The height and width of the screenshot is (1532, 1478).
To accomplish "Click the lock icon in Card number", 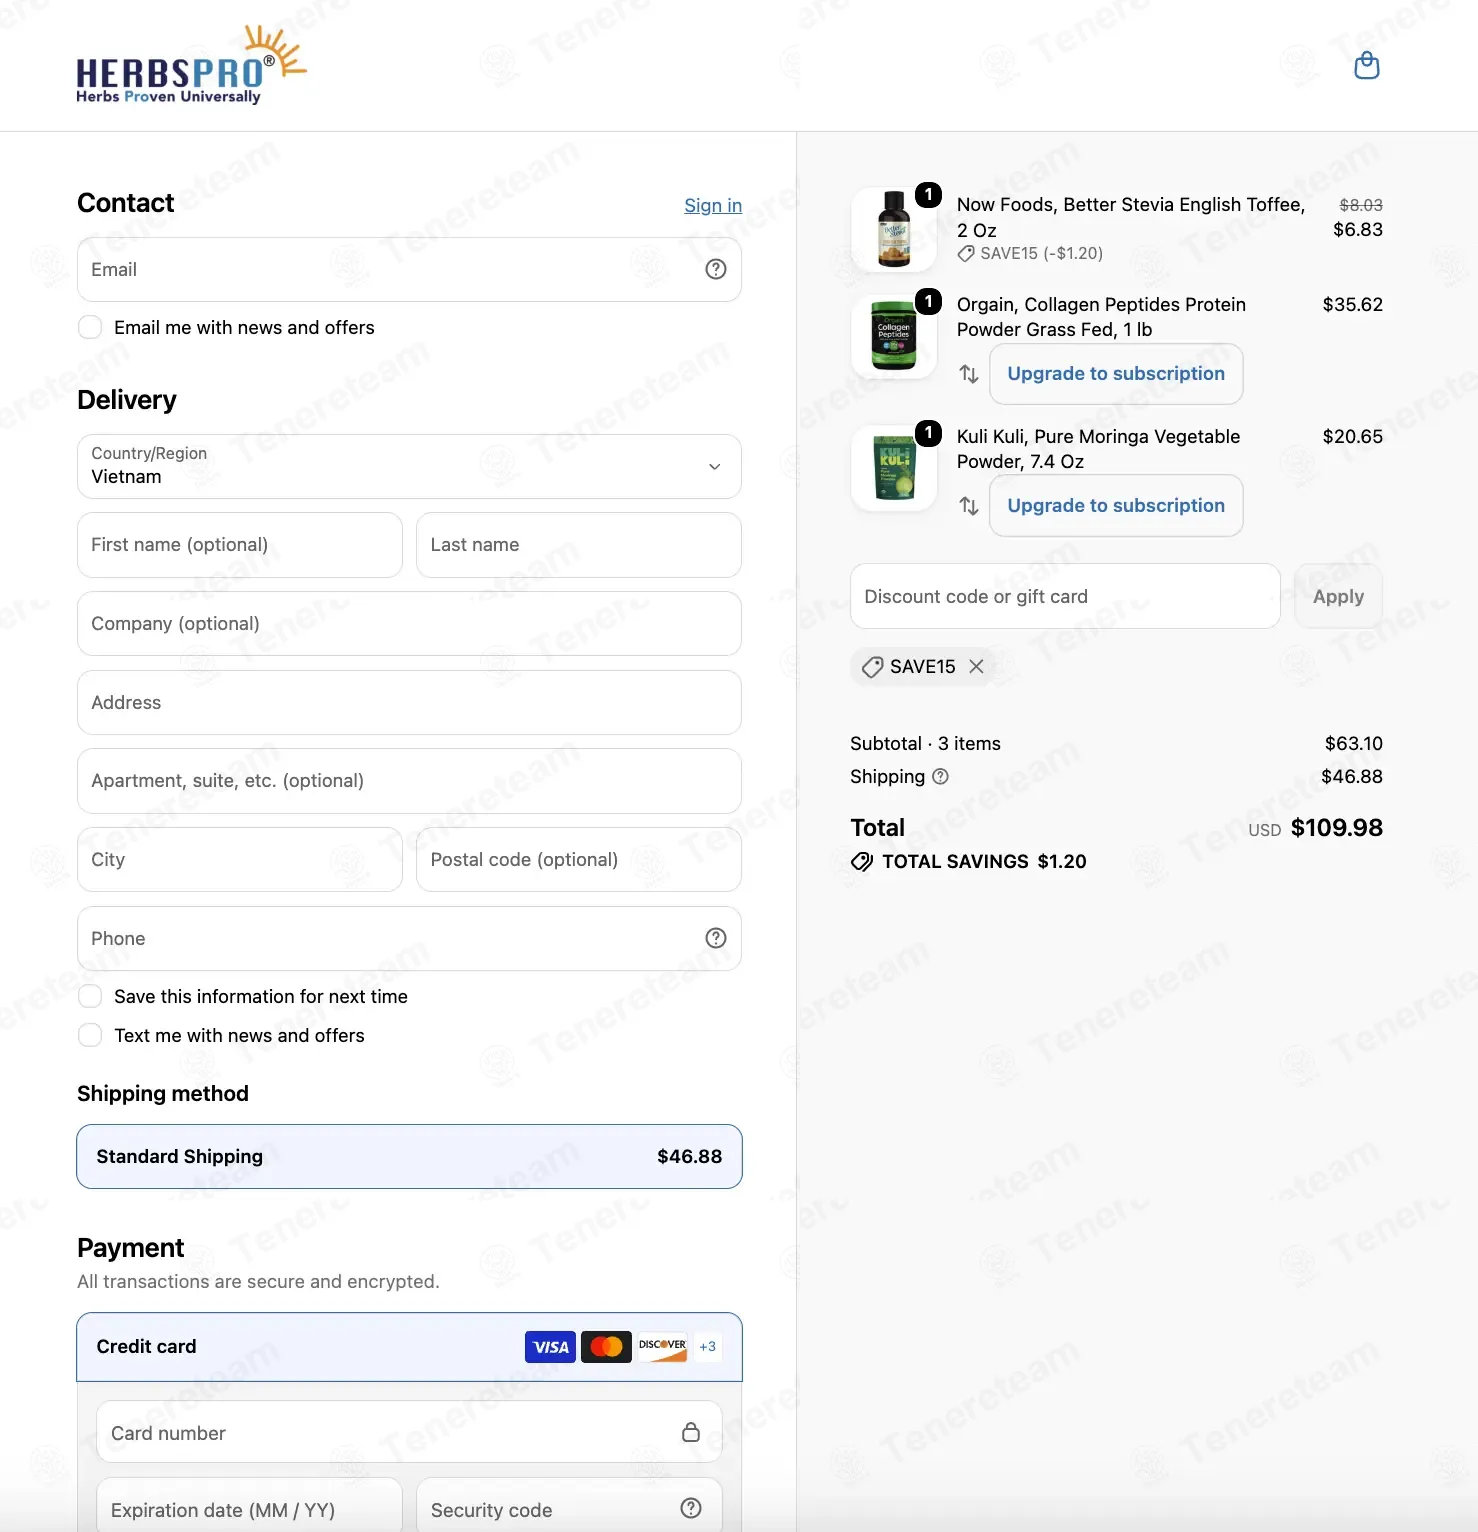I will point(691,1432).
